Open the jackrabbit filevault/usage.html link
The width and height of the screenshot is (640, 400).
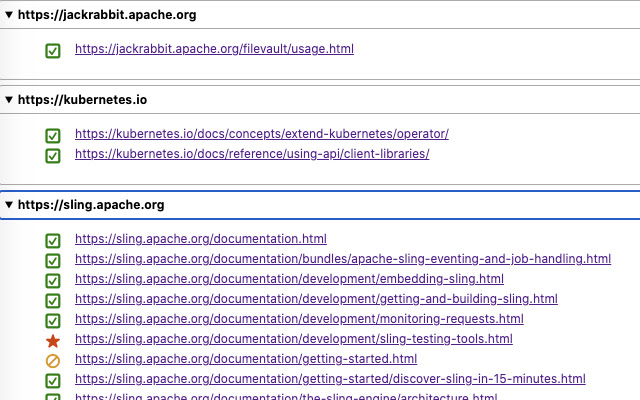(214, 49)
